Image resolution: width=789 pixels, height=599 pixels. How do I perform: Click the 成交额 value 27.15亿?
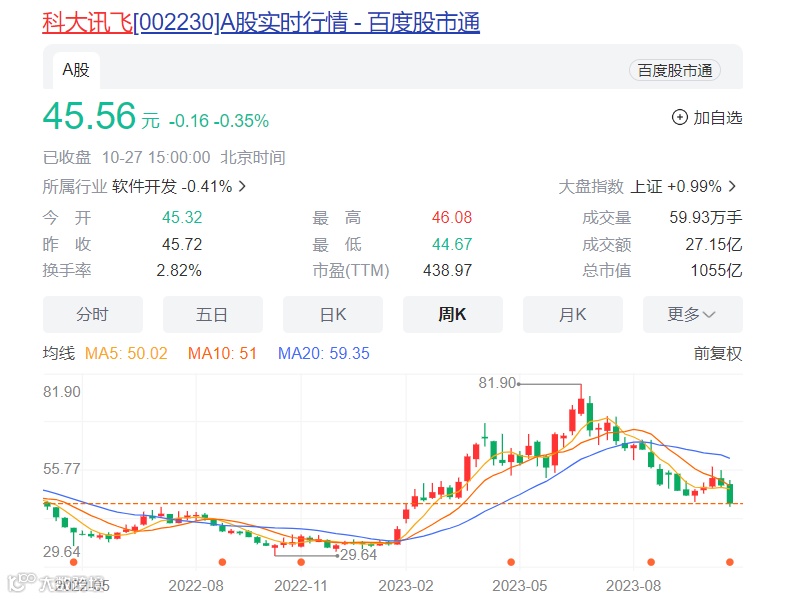click(714, 244)
